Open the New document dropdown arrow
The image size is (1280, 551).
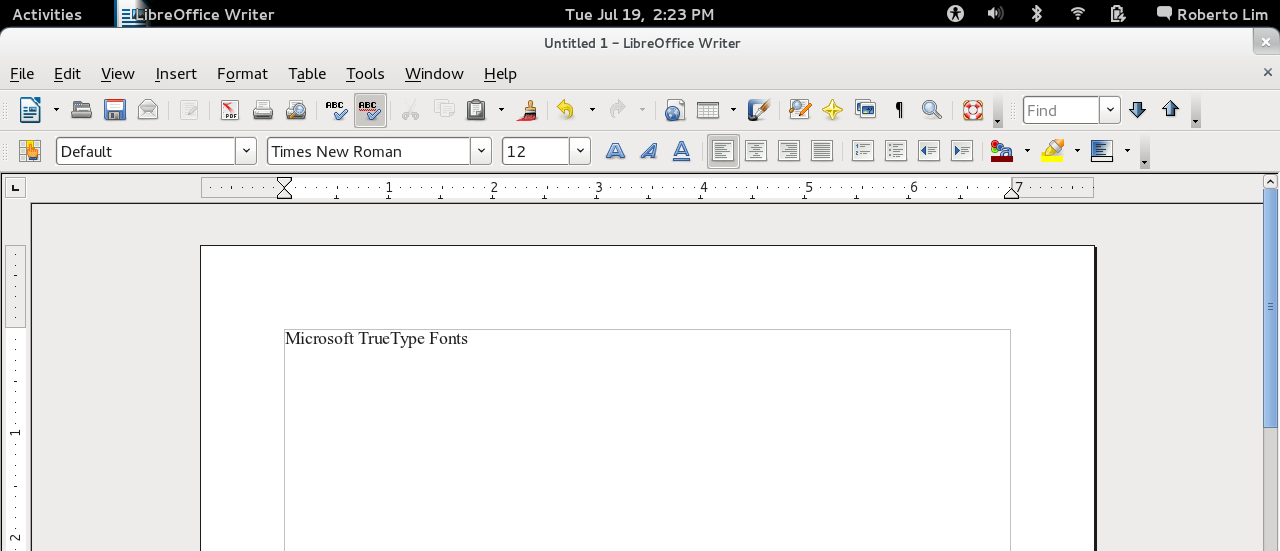(x=56, y=110)
